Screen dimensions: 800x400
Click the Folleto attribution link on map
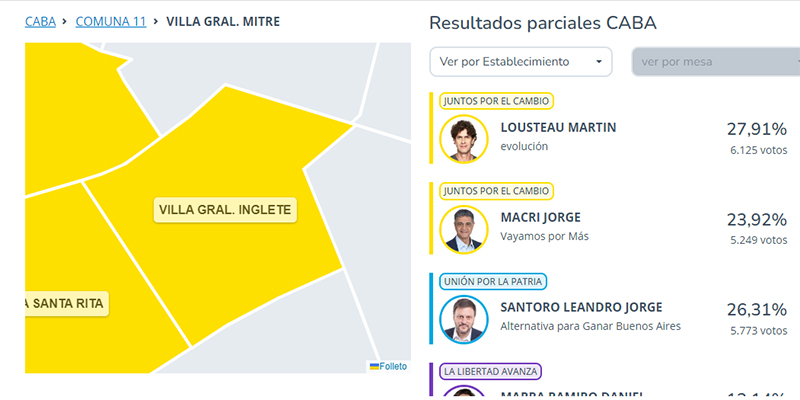tap(393, 366)
